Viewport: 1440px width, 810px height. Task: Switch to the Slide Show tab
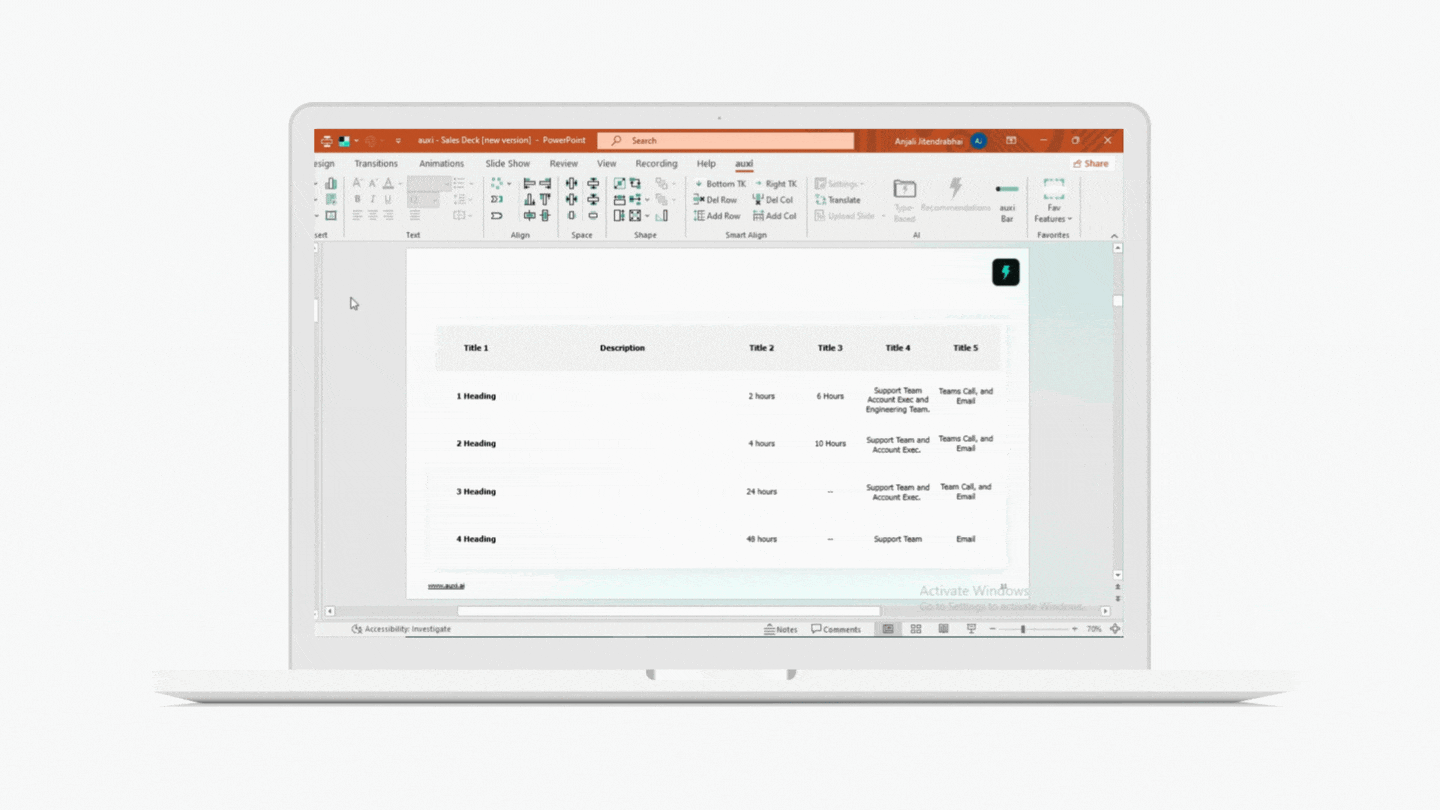coord(508,164)
